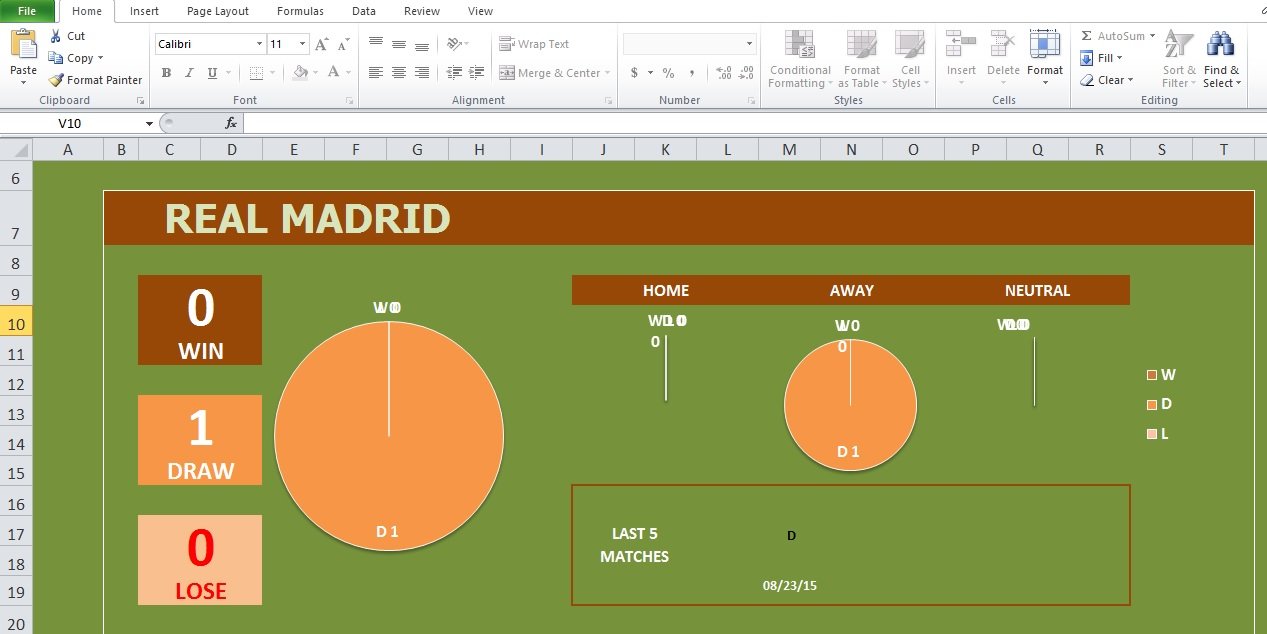Image resolution: width=1267 pixels, height=634 pixels.
Task: Toggle Middle Align in Alignment group
Action: tap(399, 44)
